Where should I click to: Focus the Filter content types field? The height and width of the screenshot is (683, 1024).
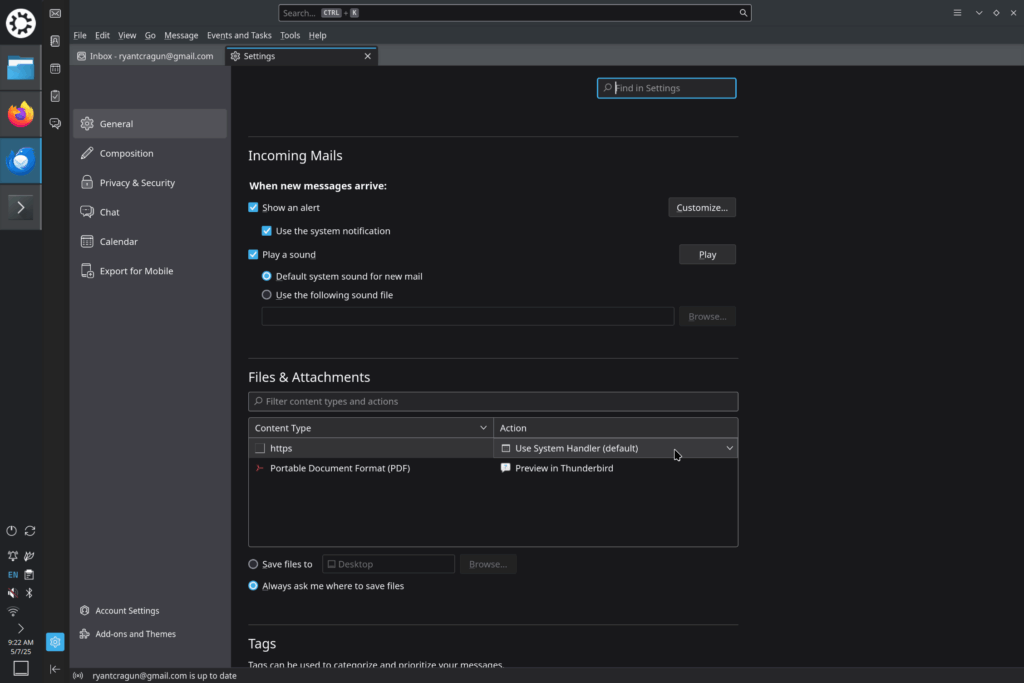coord(493,402)
